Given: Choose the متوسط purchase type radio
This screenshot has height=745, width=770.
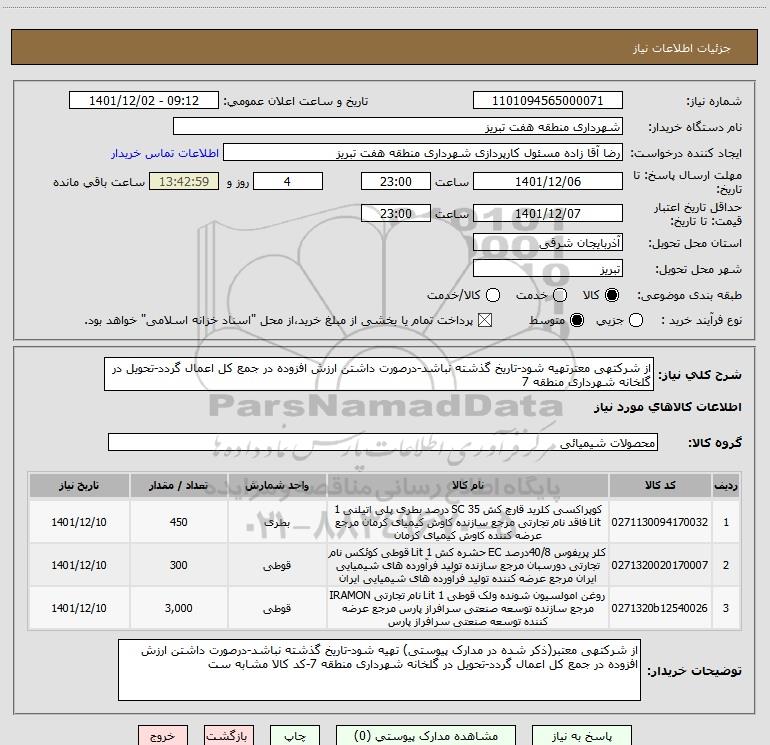Looking at the screenshot, I should tap(577, 321).
